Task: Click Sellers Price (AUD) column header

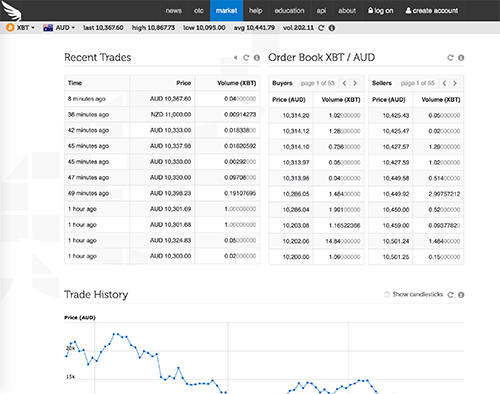Action: (x=389, y=100)
